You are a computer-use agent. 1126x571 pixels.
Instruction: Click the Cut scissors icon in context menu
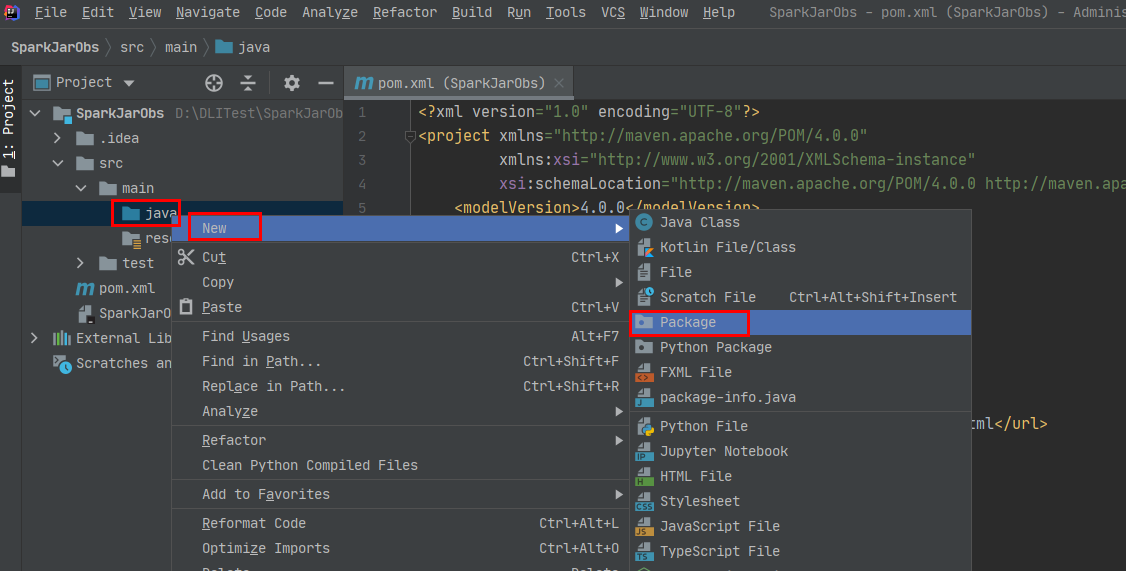point(186,257)
